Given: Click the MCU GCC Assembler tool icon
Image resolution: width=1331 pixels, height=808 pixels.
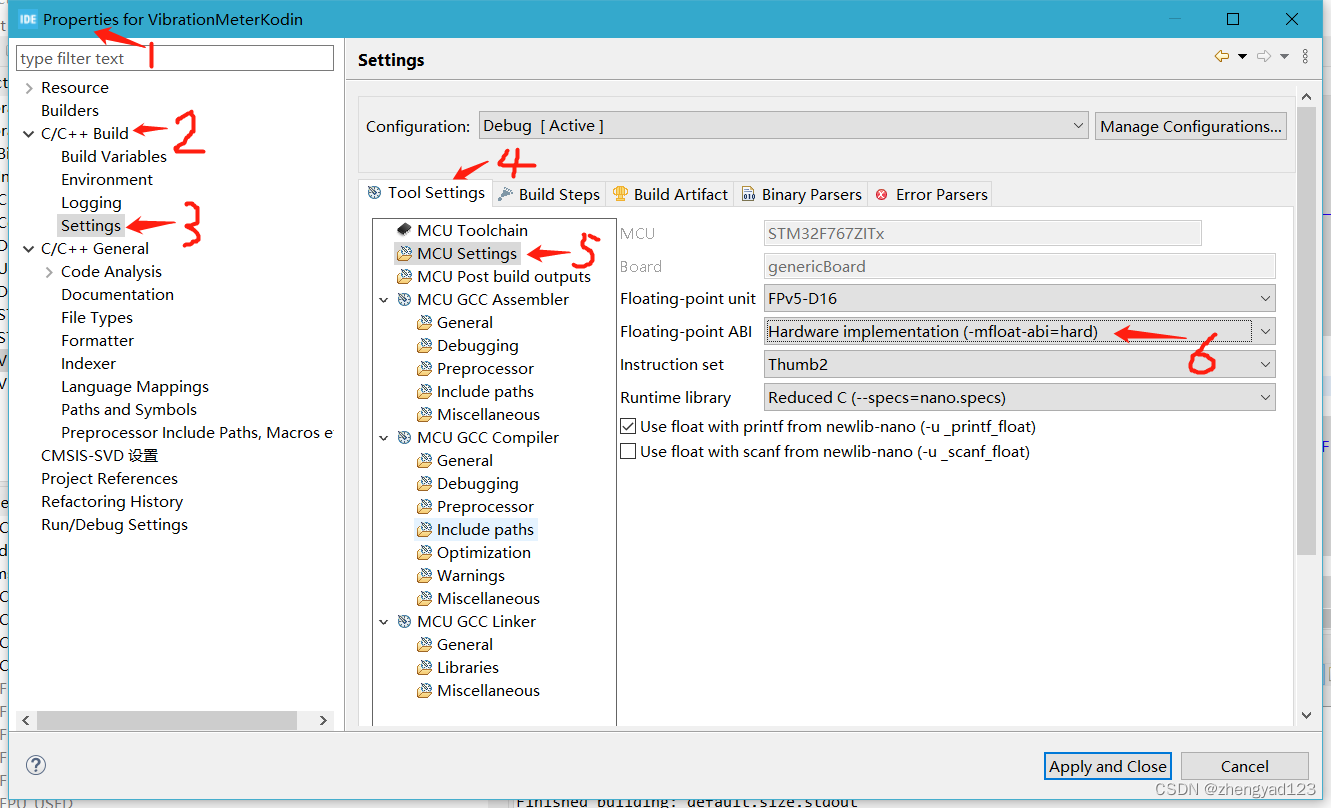Looking at the screenshot, I should pos(404,299).
